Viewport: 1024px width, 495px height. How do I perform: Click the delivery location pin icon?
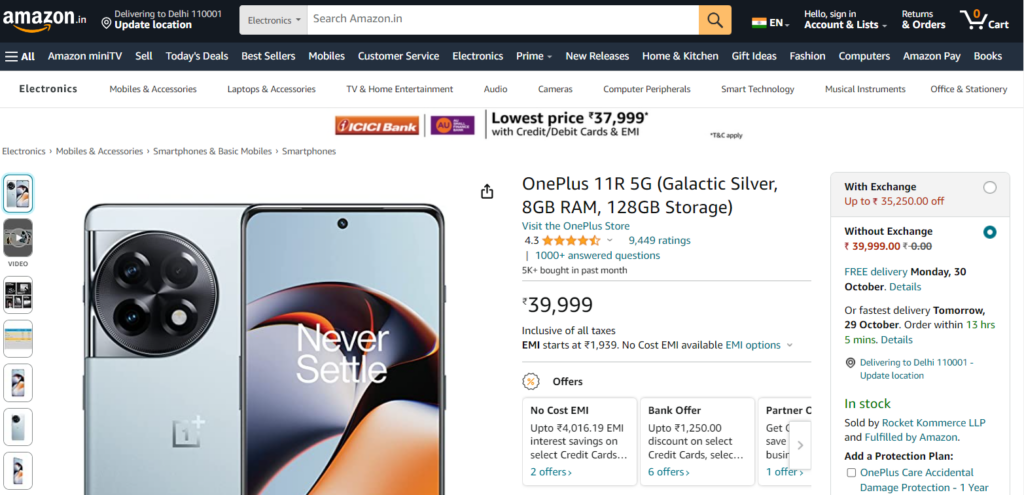(106, 24)
